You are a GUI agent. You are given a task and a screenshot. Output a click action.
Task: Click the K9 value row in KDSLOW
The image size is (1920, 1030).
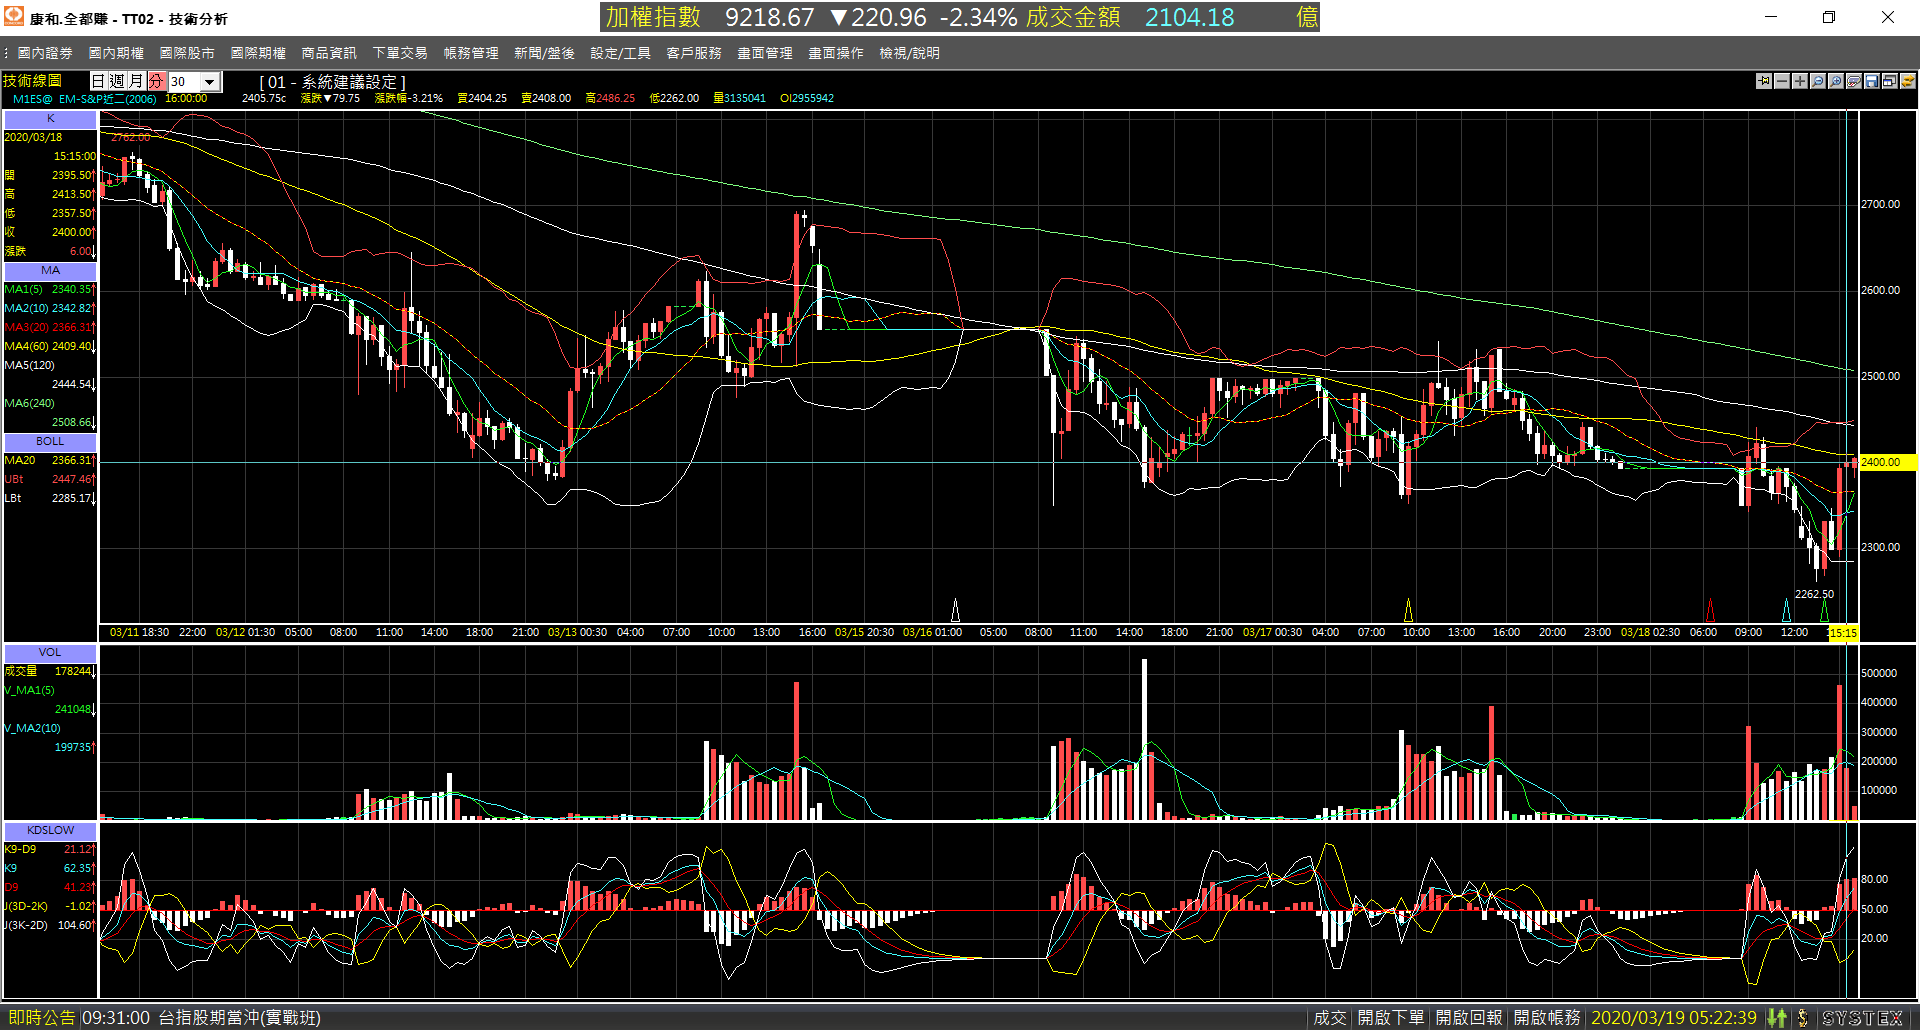[x=50, y=868]
